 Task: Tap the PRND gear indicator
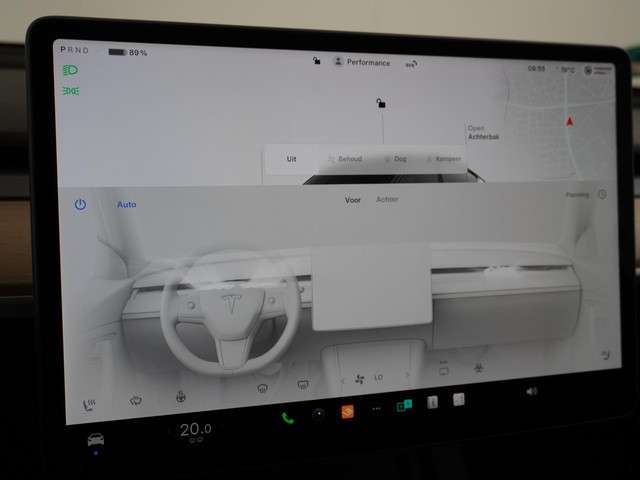pyautogui.click(x=74, y=50)
